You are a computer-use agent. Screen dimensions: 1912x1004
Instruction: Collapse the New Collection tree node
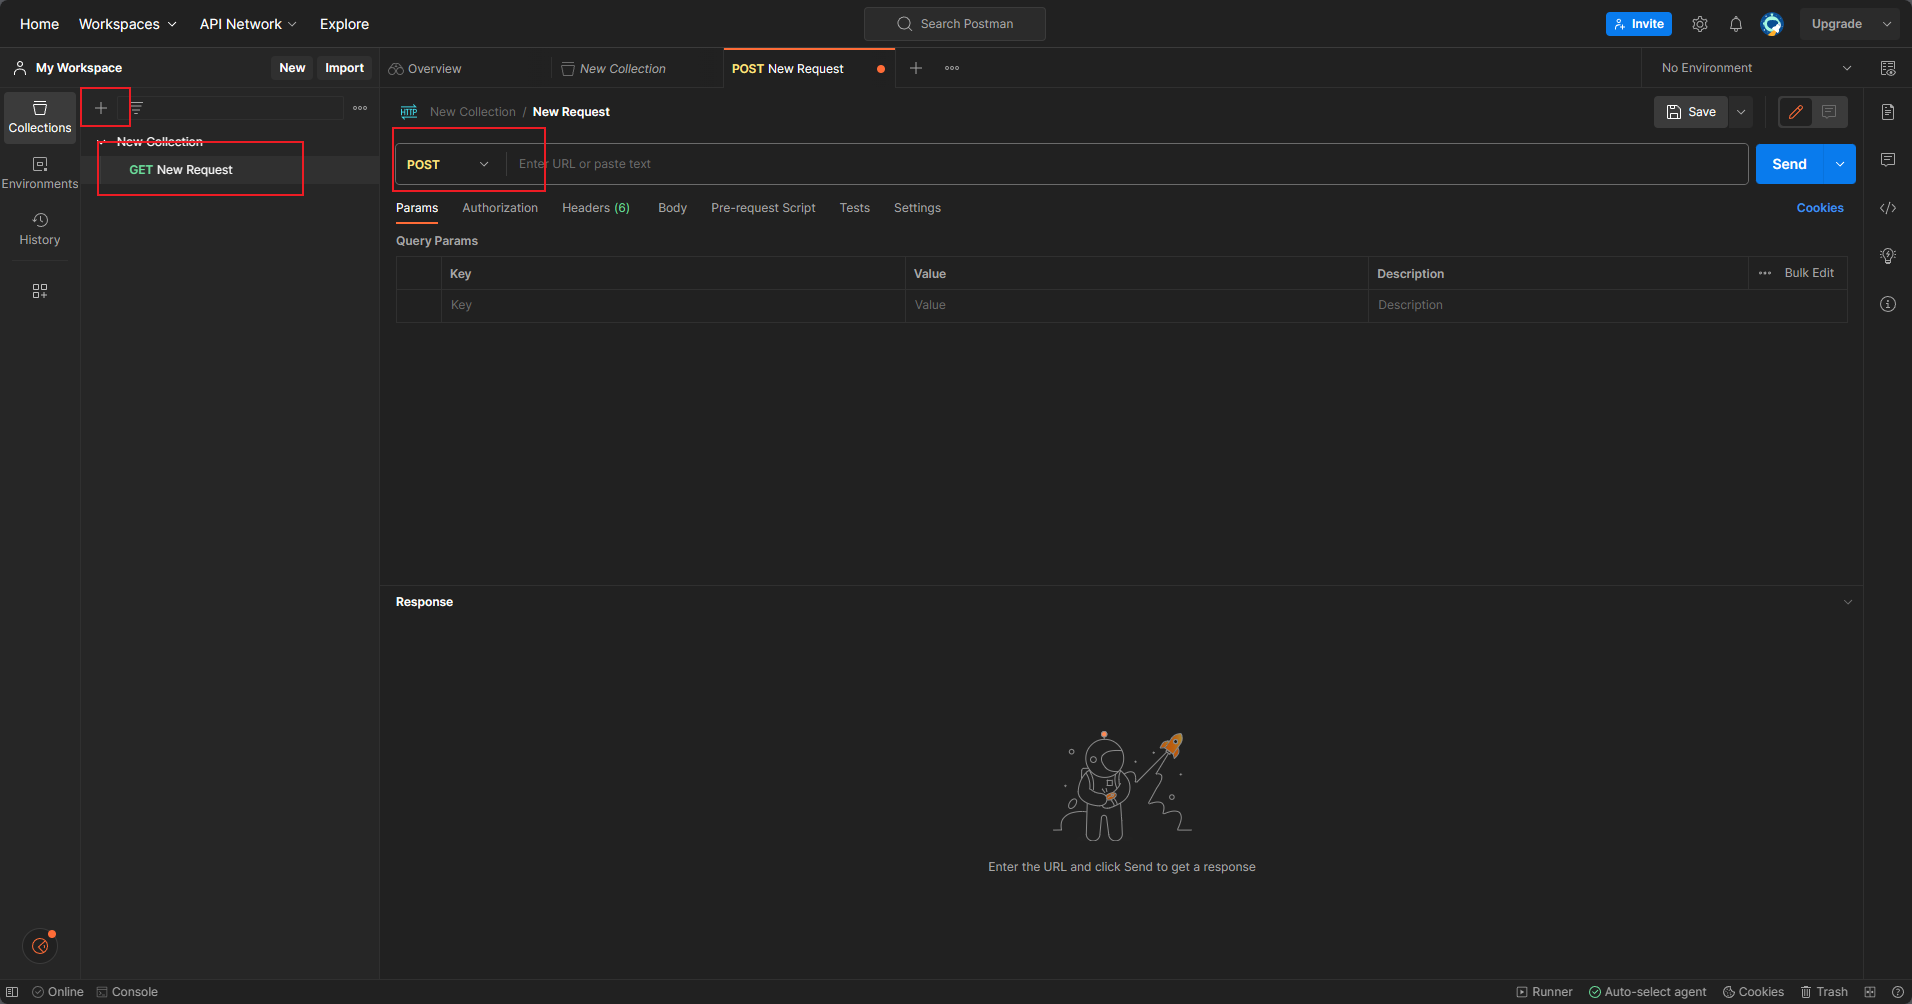click(103, 142)
